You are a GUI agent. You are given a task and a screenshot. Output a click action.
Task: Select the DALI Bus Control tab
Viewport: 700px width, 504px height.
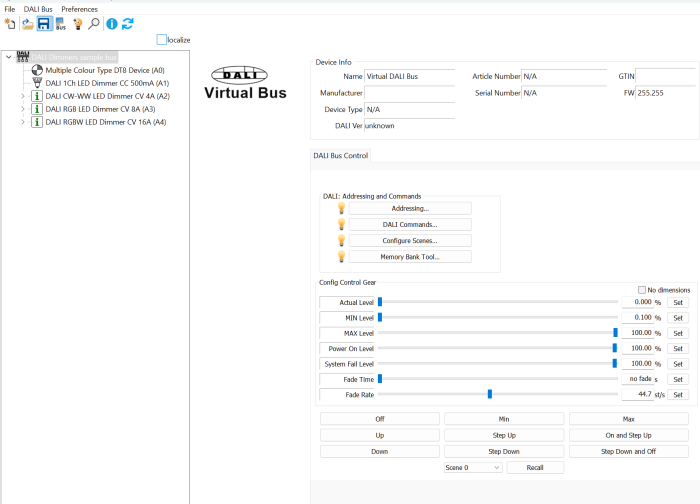[341, 155]
